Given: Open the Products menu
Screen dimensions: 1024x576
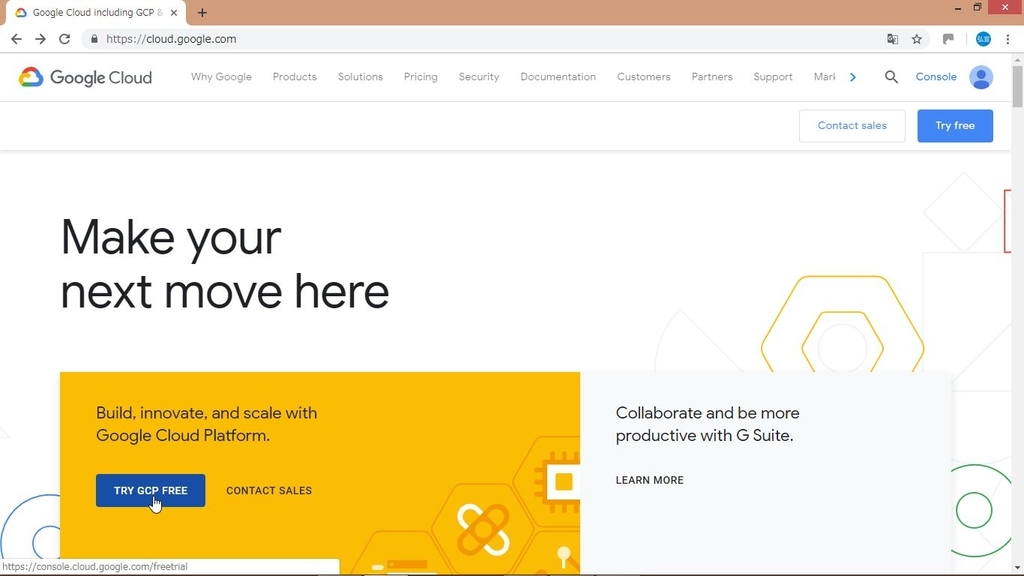Looking at the screenshot, I should coord(295,77).
